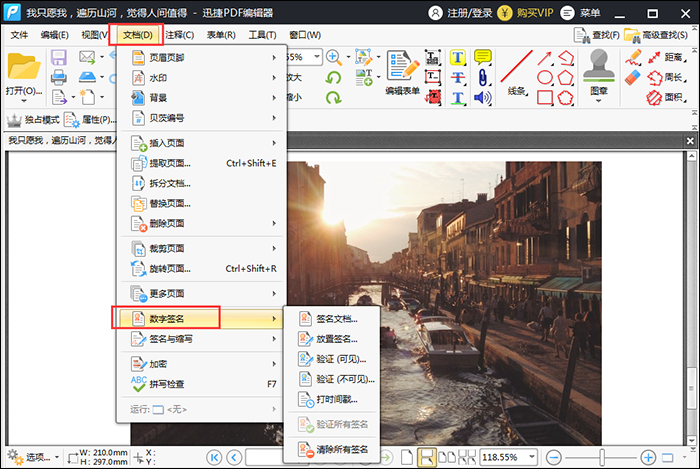Select the Underline text tool
The image size is (700, 469).
tap(458, 97)
